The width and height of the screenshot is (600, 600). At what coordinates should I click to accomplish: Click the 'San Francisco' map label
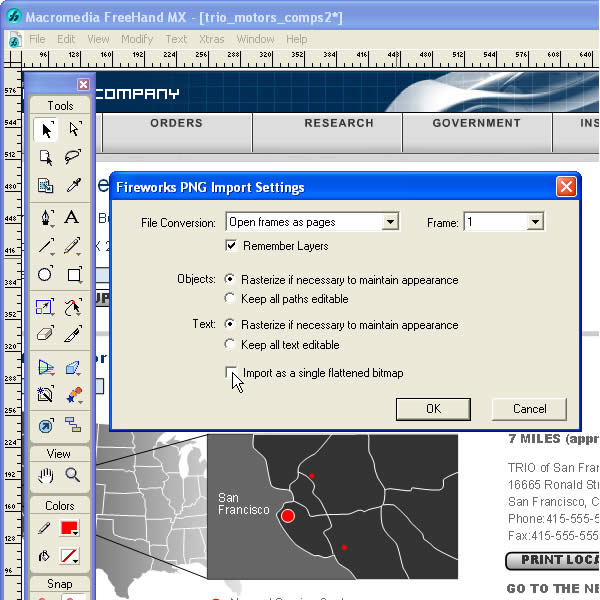click(243, 504)
